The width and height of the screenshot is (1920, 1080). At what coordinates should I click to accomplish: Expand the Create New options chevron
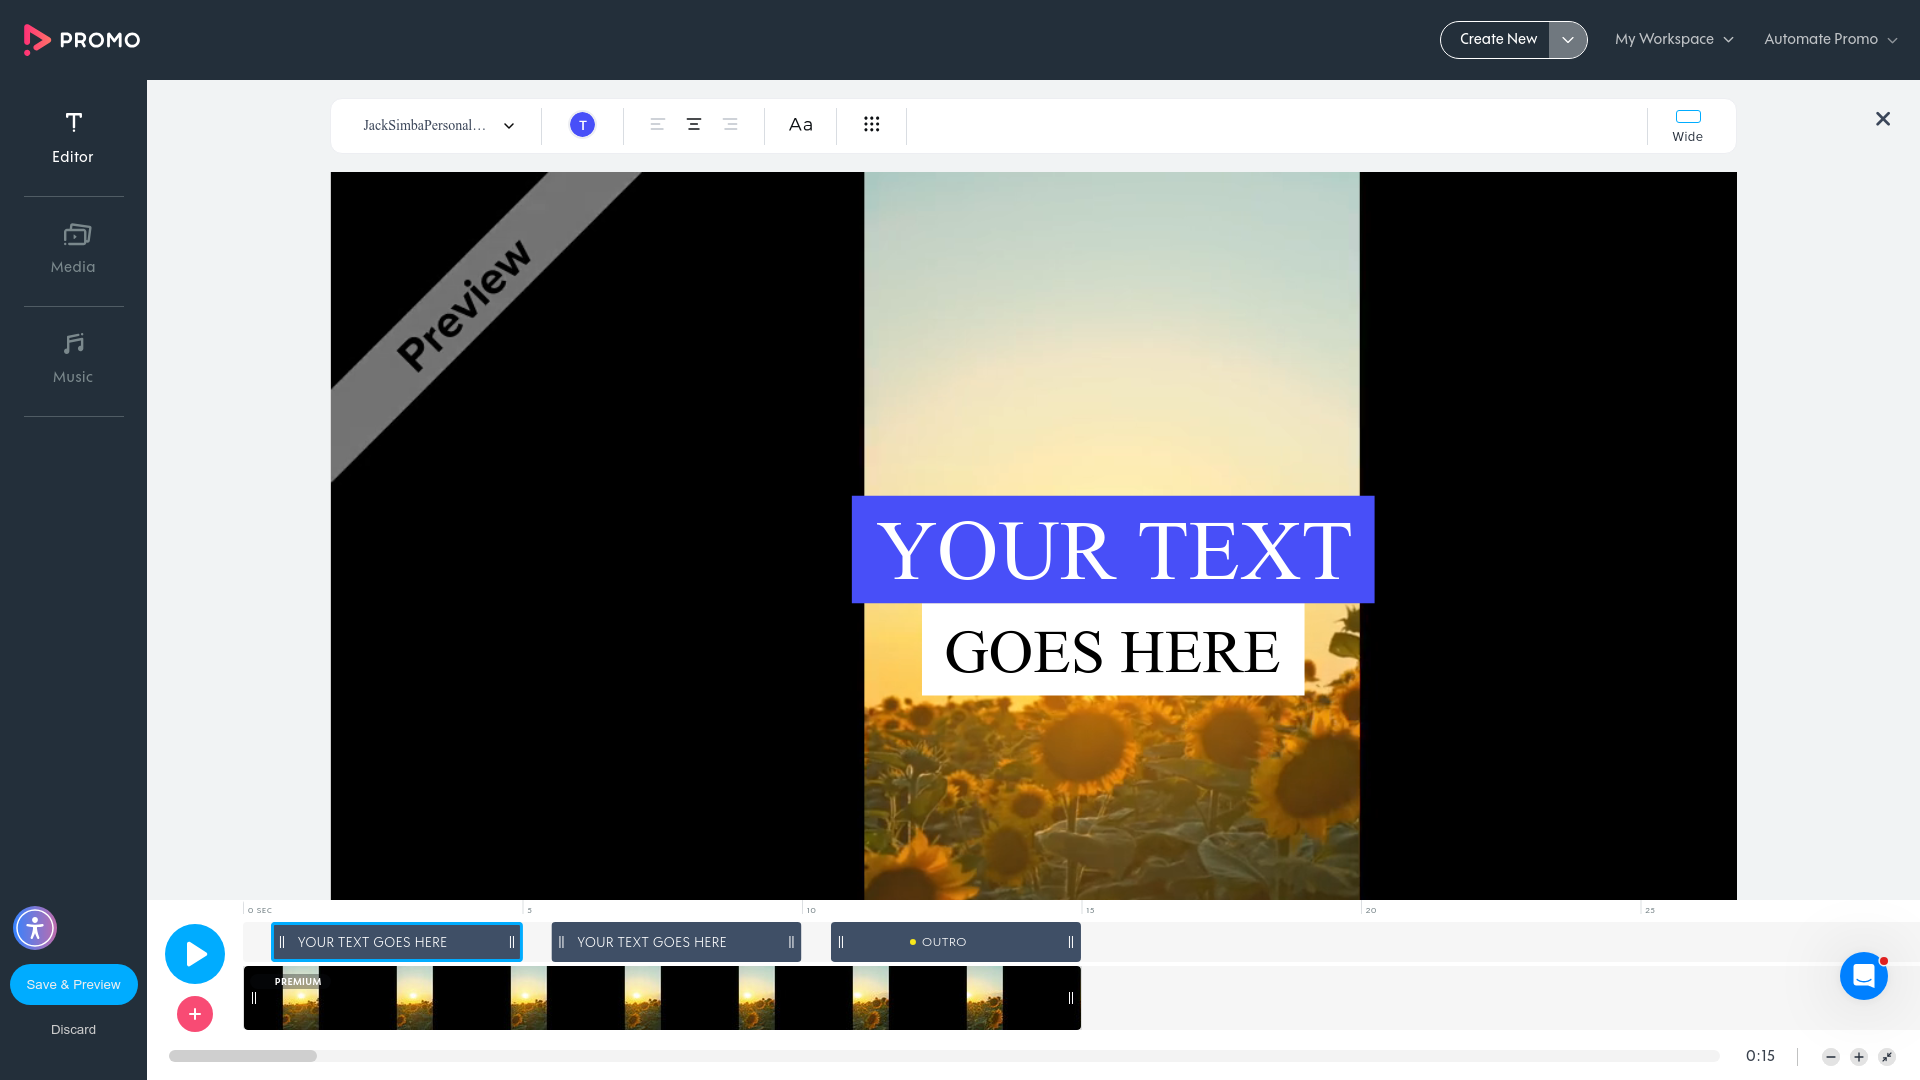click(1568, 39)
